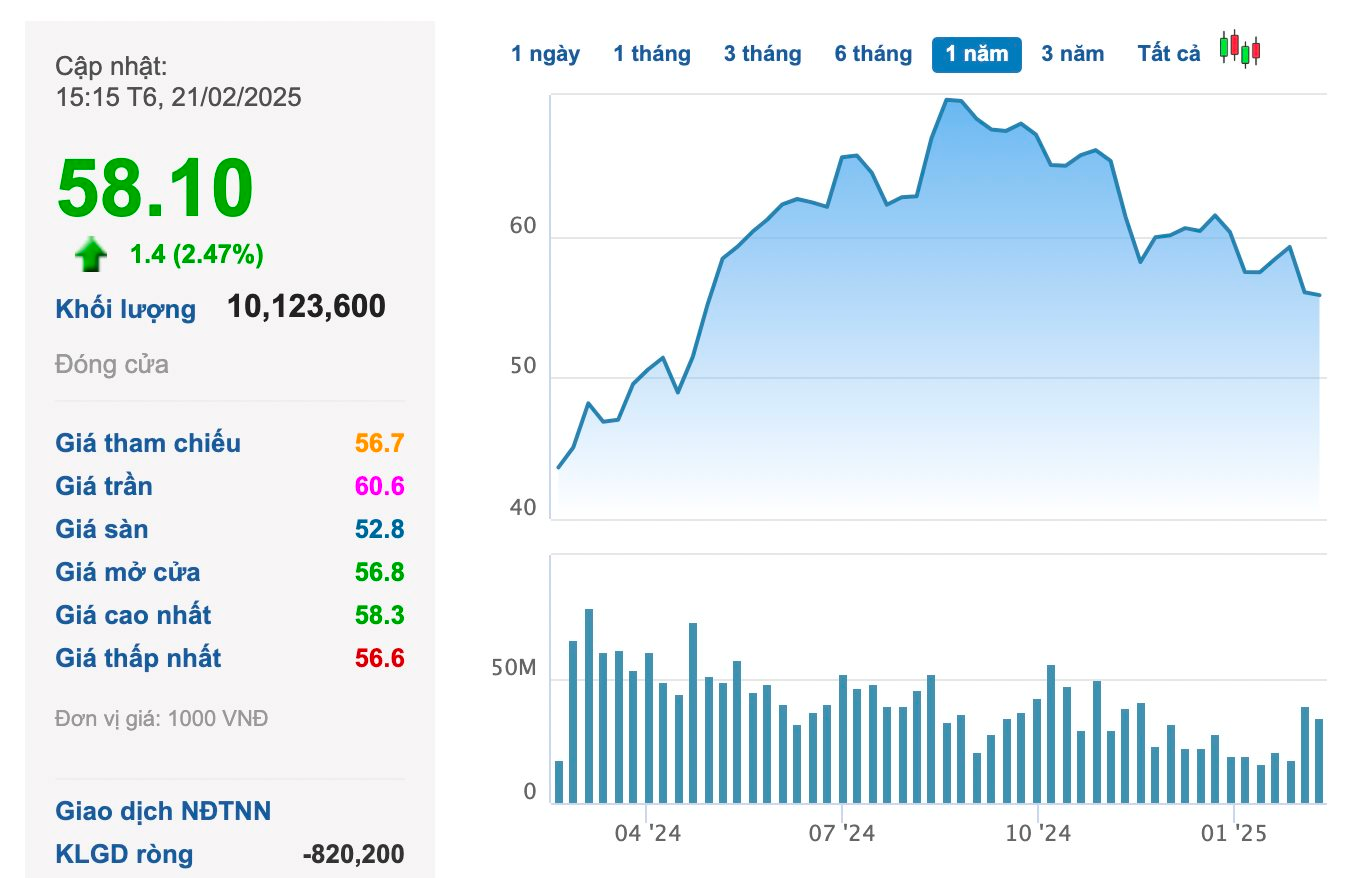Select the Tất cả time range tab
The height and width of the screenshot is (878, 1358).
pos(1169,54)
